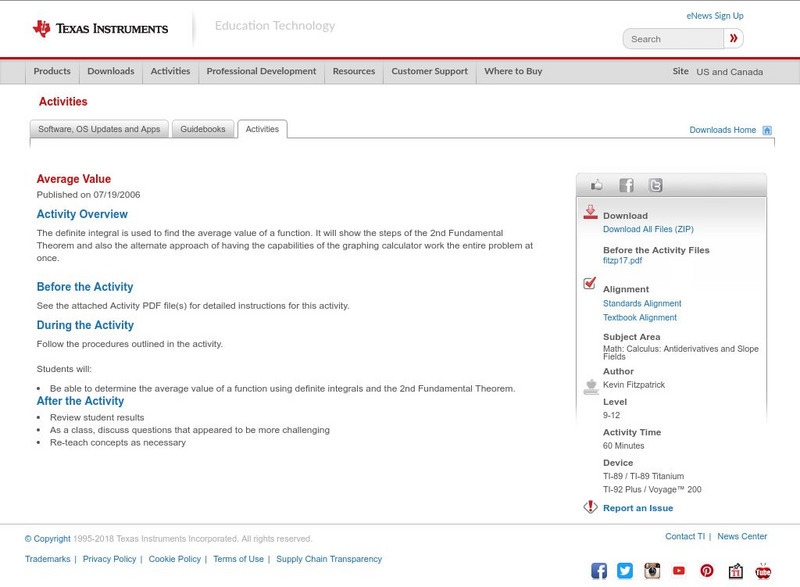
Task: Click the Report an Issue warning icon
Action: (x=590, y=507)
